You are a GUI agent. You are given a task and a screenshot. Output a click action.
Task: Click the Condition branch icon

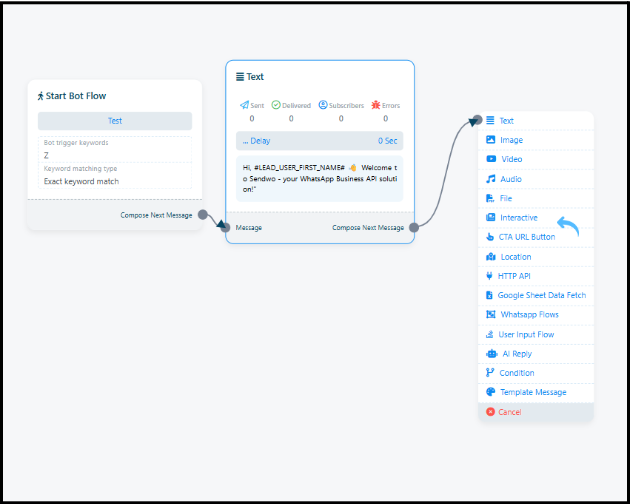tap(490, 373)
